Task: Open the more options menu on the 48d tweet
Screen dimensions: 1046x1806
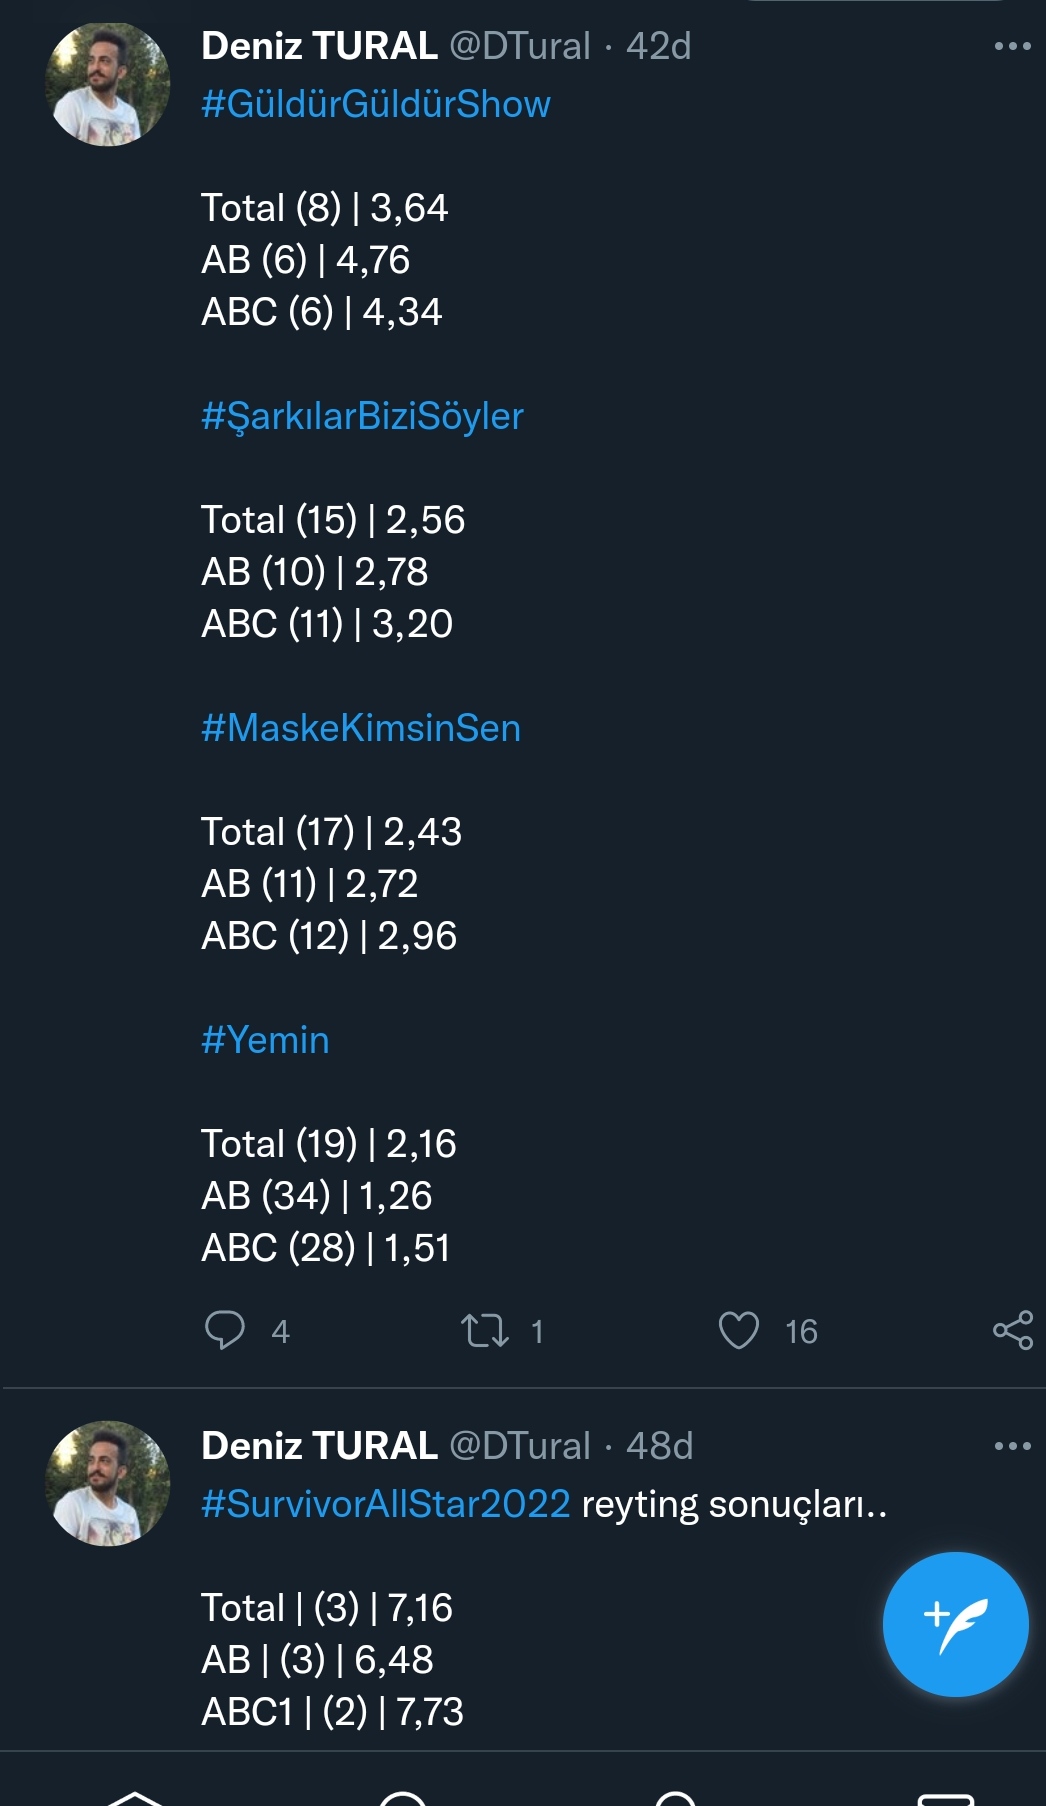Action: (1012, 1446)
